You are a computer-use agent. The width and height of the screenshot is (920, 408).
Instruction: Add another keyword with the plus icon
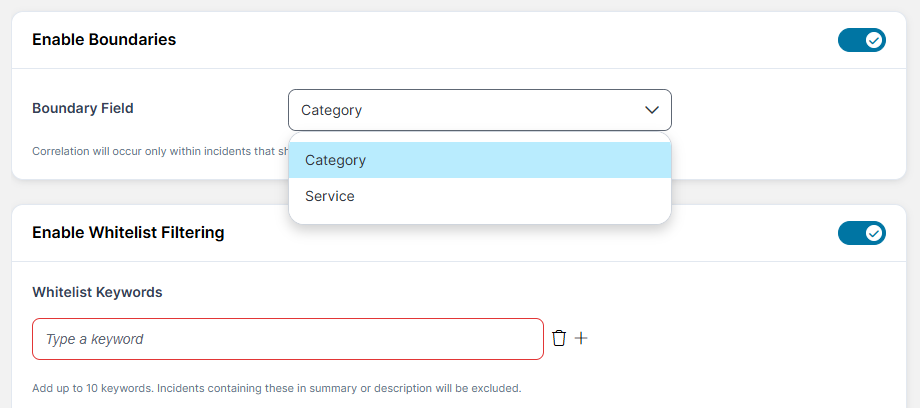tap(581, 338)
